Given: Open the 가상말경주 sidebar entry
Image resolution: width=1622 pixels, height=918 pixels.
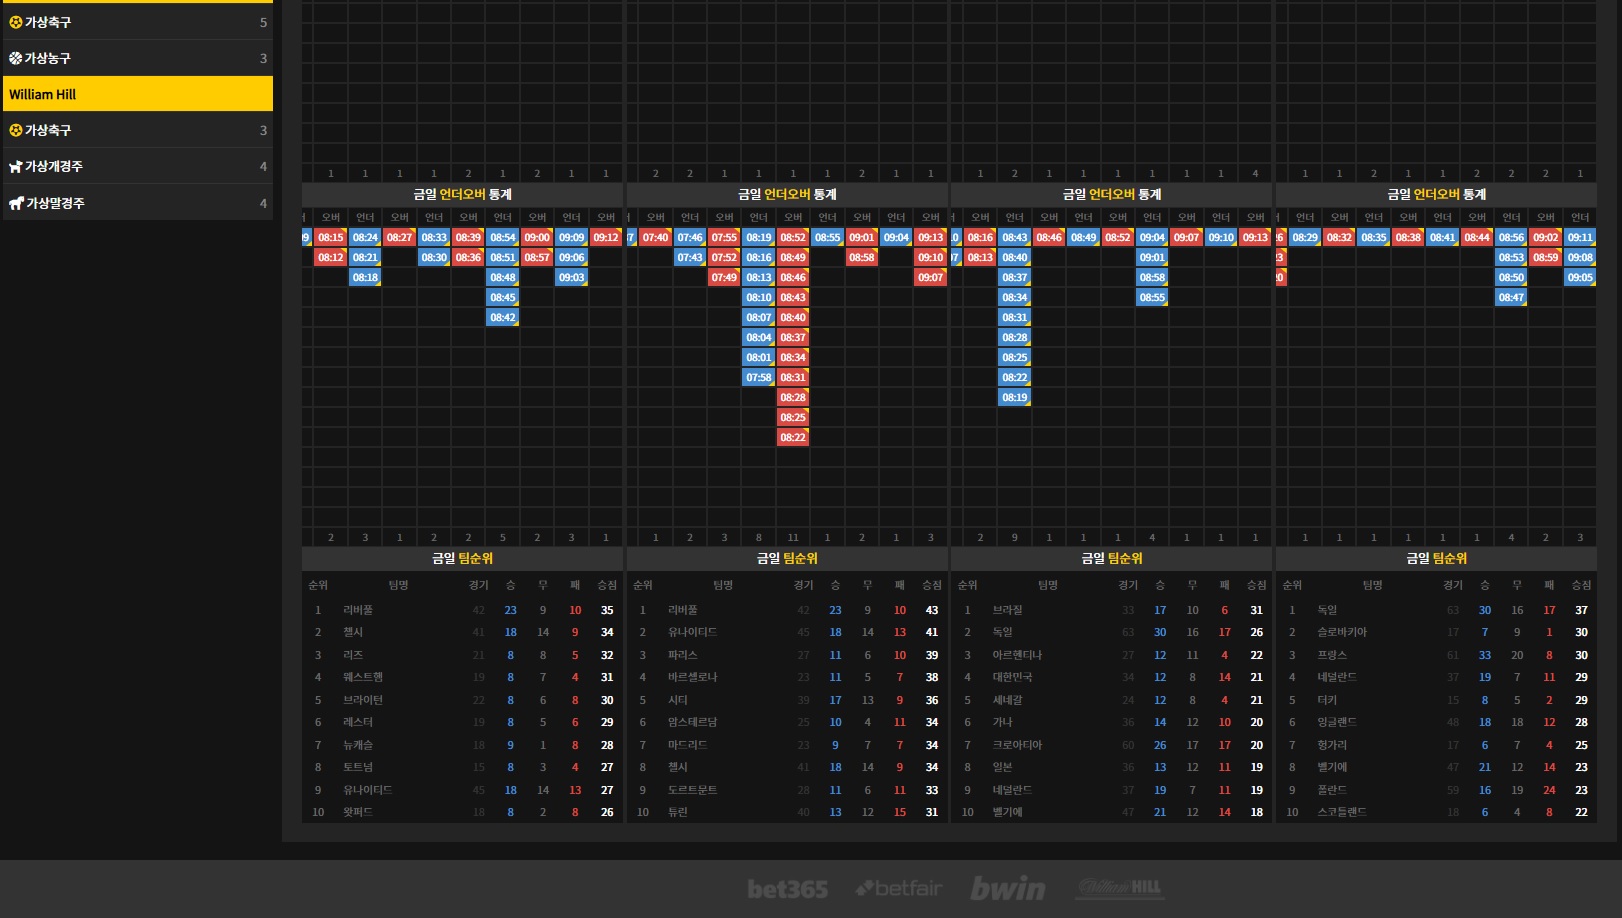Looking at the screenshot, I should (x=55, y=203).
